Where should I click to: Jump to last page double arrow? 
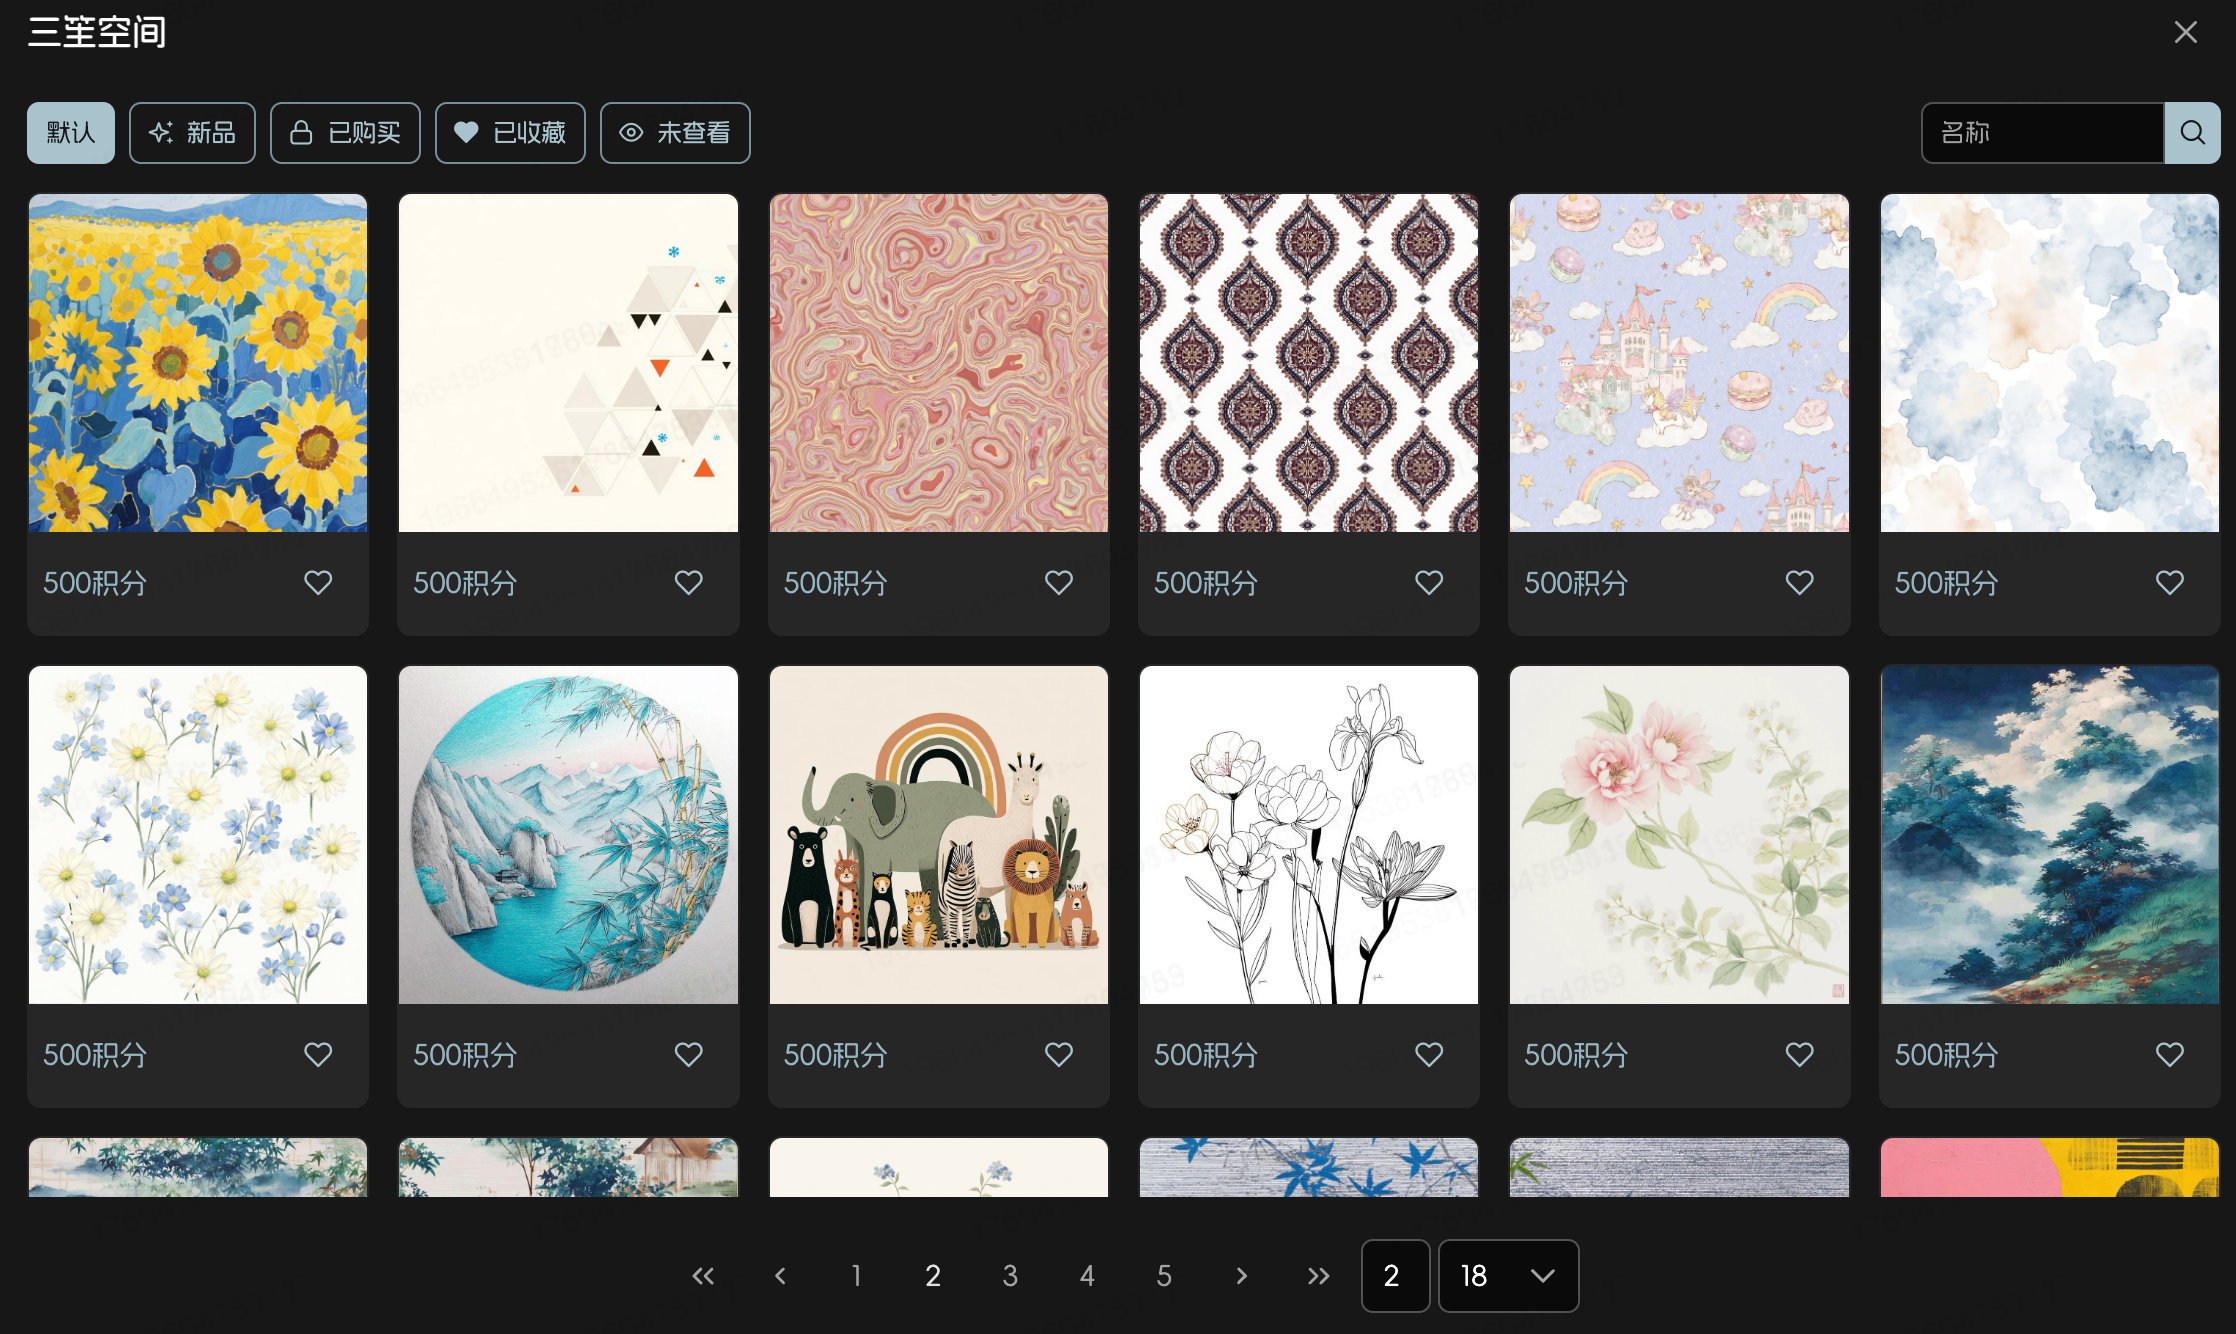click(1318, 1276)
